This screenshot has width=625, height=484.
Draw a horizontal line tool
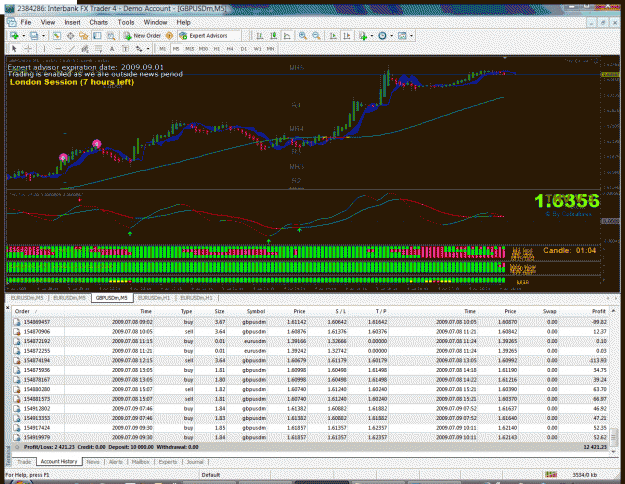(x=58, y=49)
